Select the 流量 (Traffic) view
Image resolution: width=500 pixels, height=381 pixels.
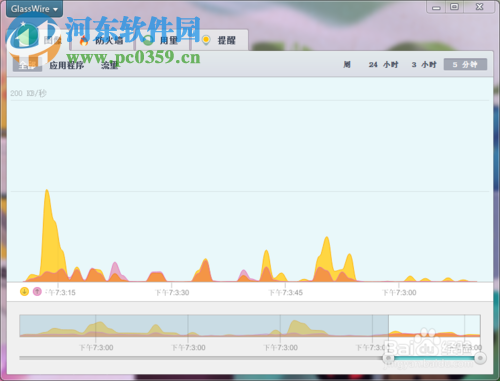point(109,65)
